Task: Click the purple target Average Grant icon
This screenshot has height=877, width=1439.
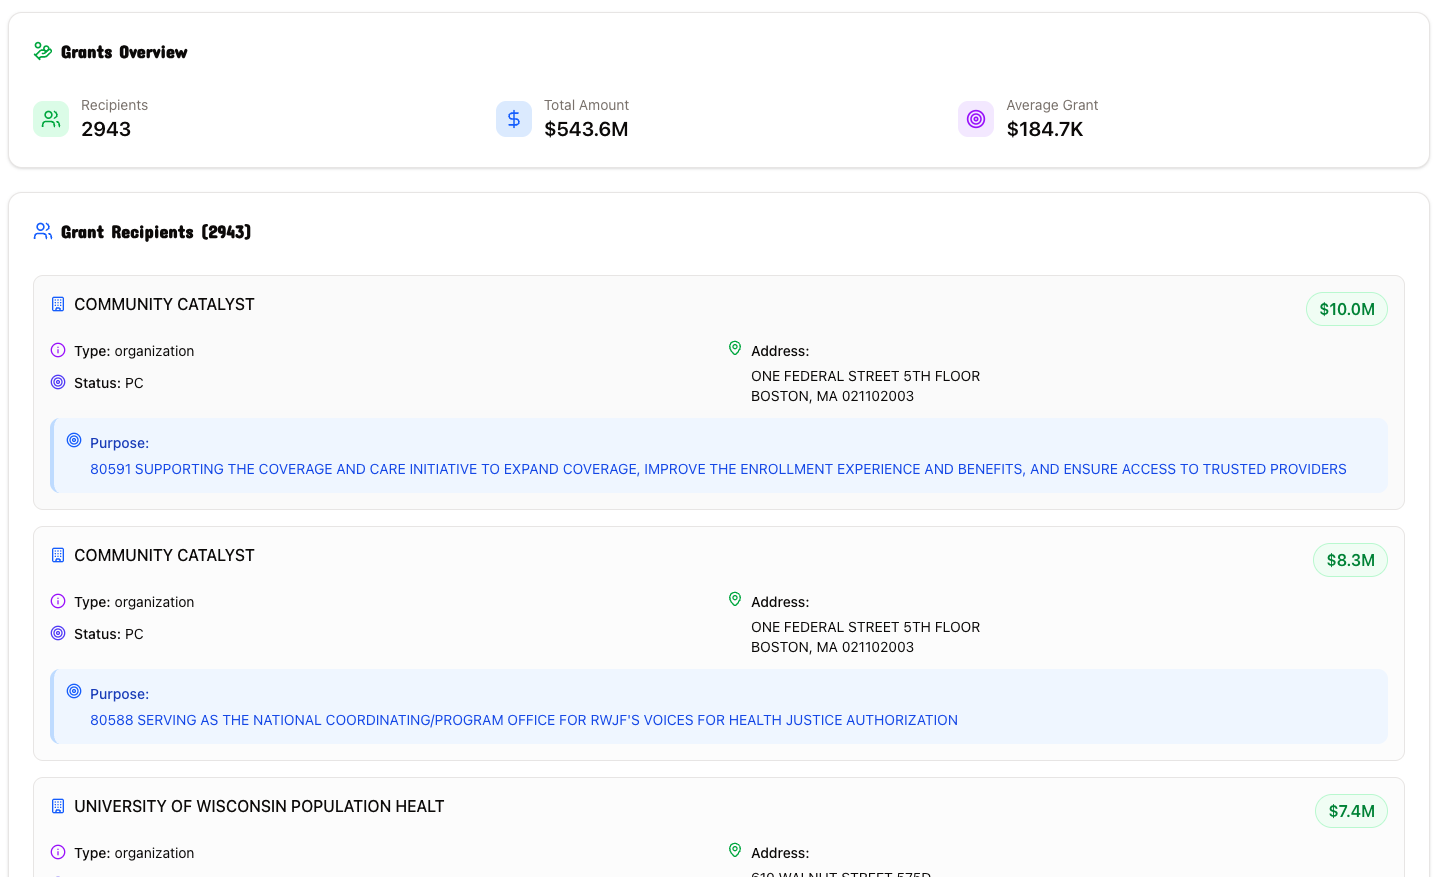Action: click(976, 119)
